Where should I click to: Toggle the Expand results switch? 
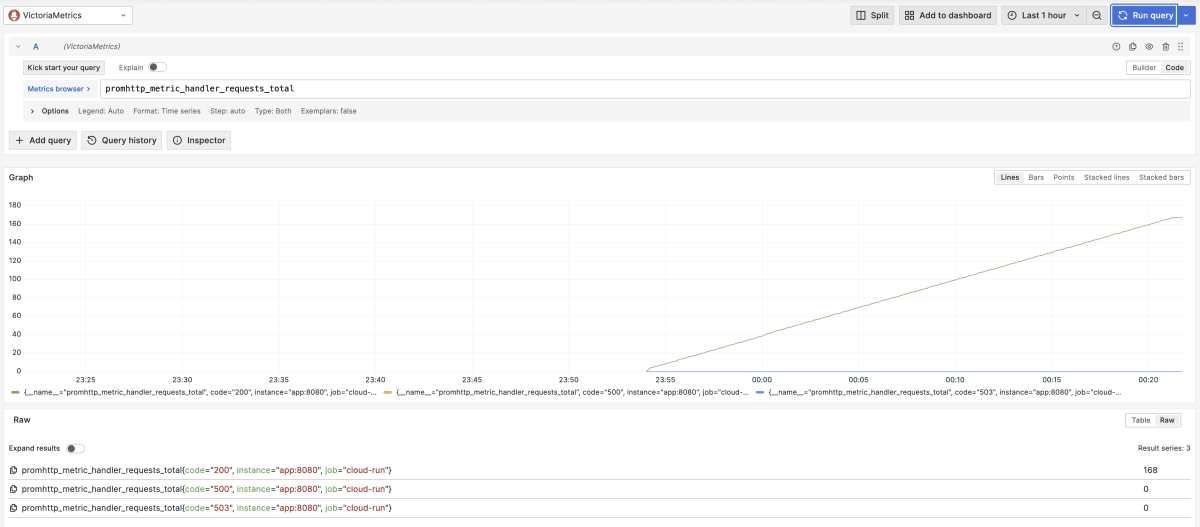(75, 448)
